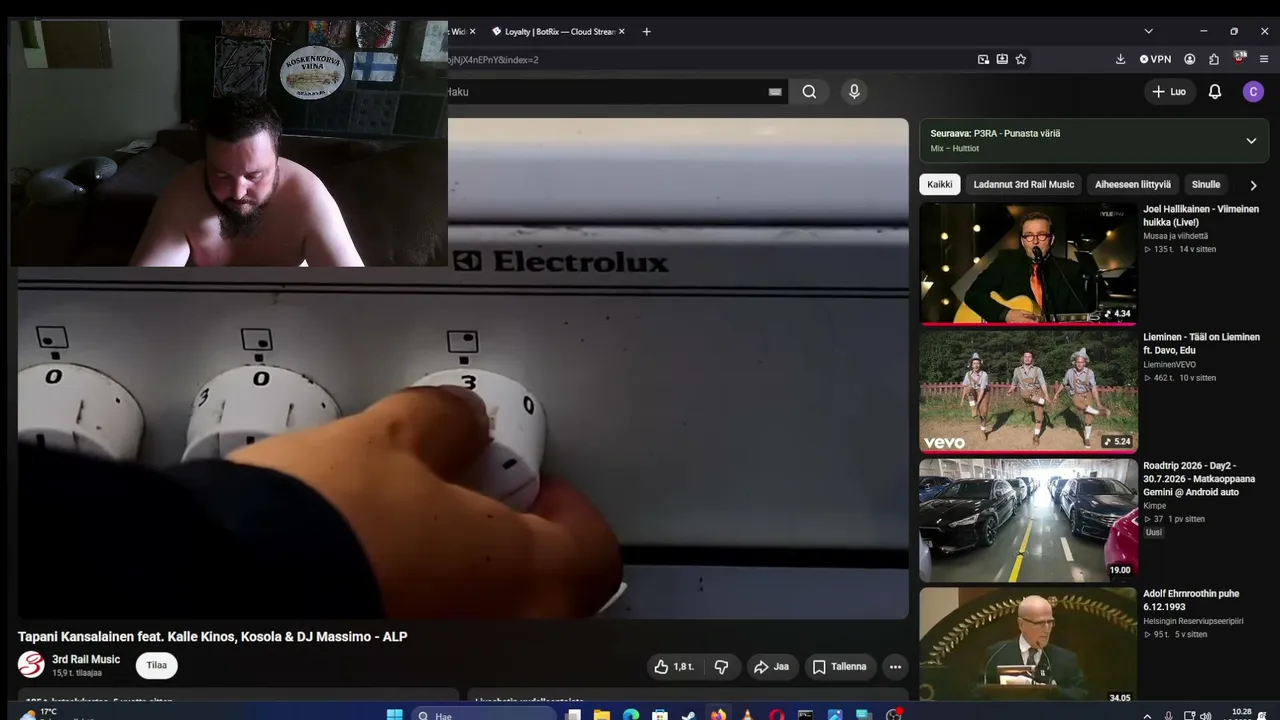Screen dimensions: 1280x720
Task: Open the Joel Hallikainen video thumbnail
Action: (1028, 264)
